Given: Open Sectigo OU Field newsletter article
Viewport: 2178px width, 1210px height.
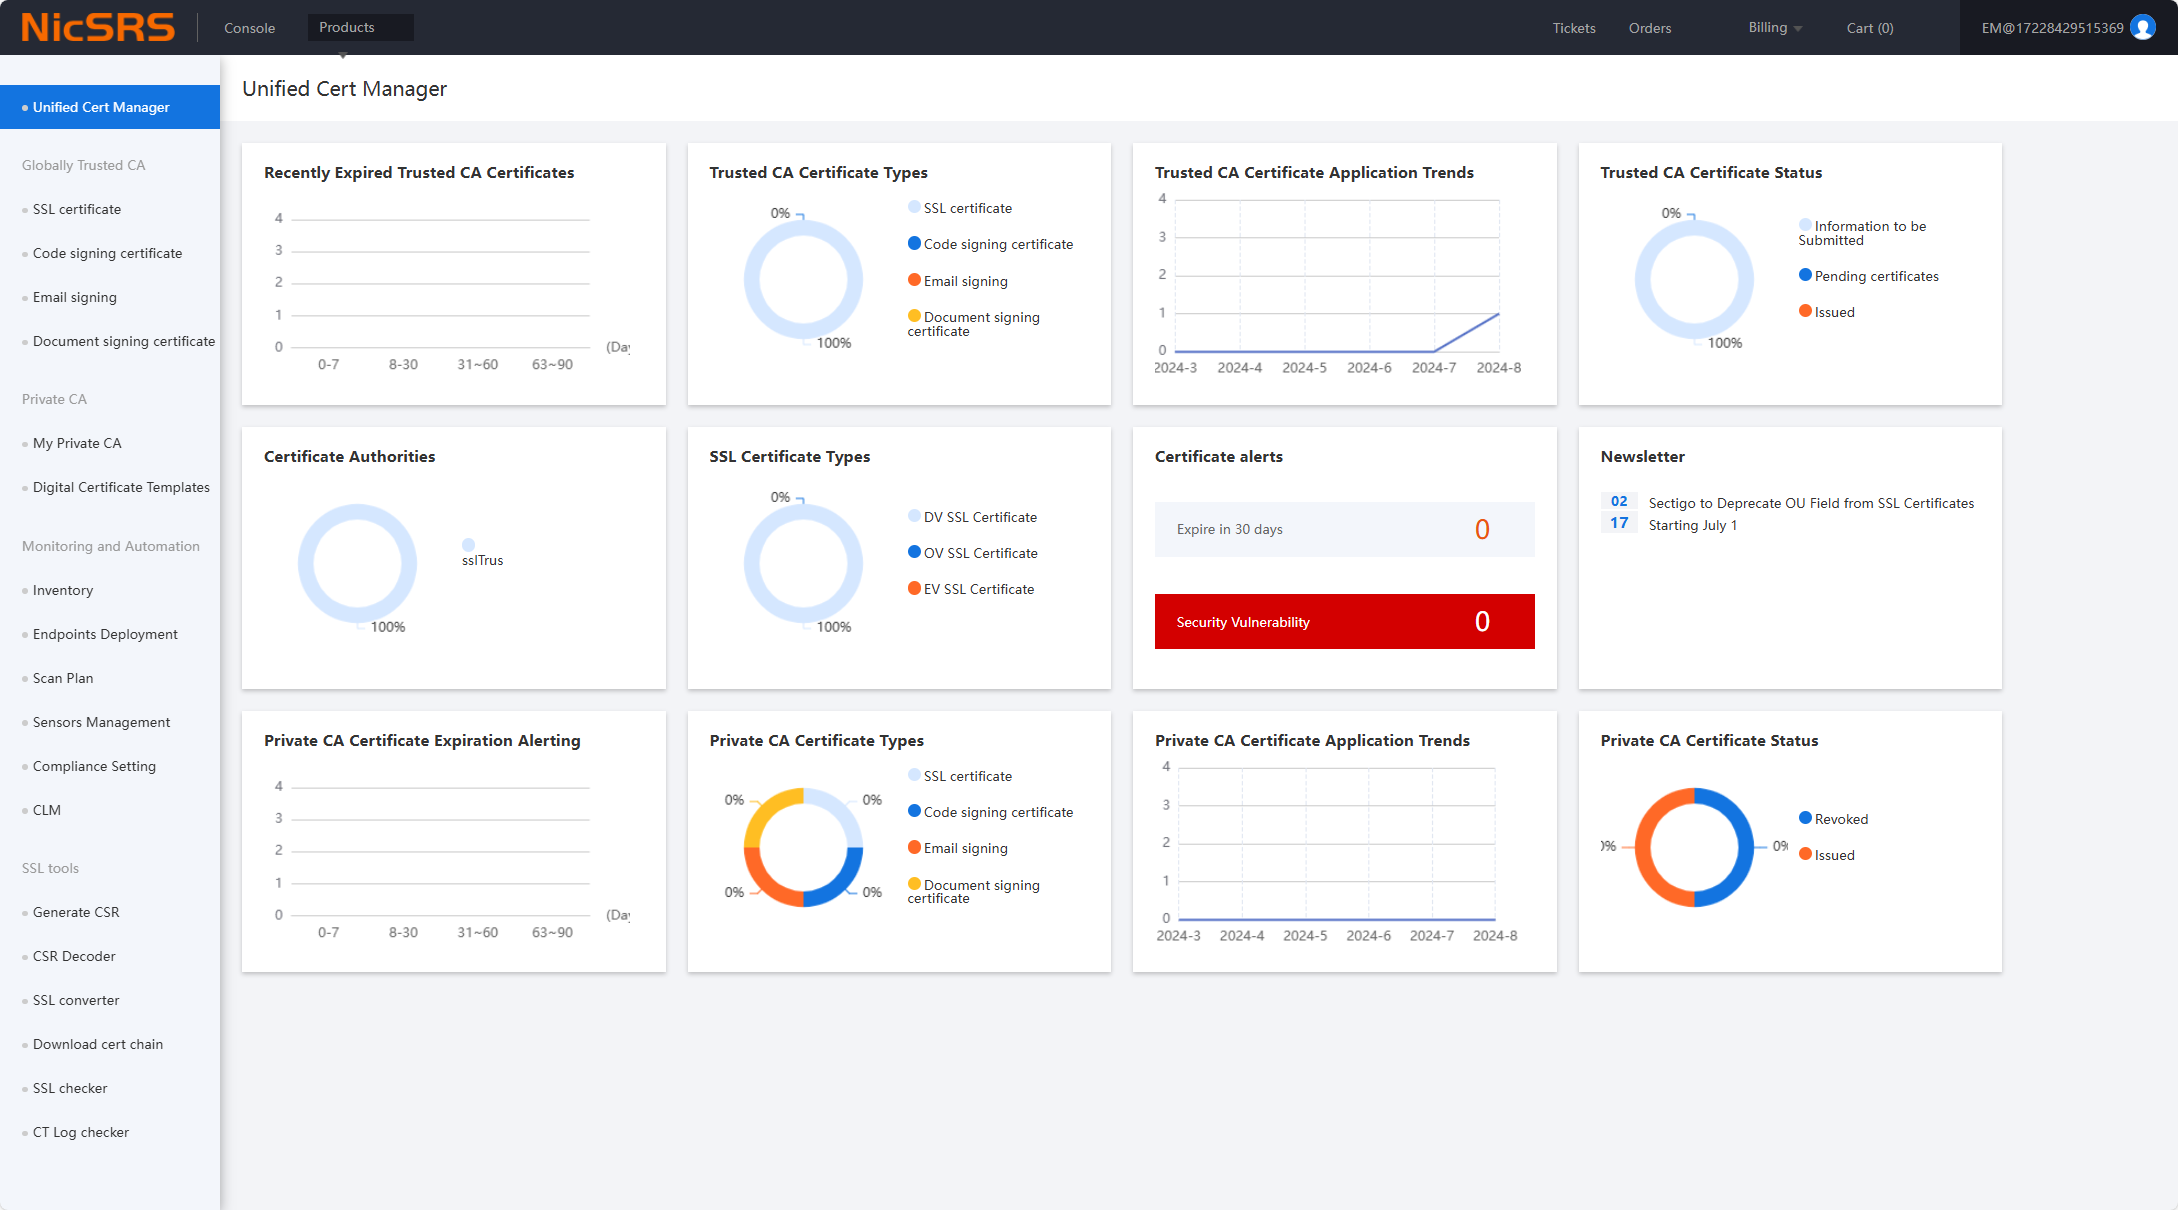Looking at the screenshot, I should (1811, 514).
